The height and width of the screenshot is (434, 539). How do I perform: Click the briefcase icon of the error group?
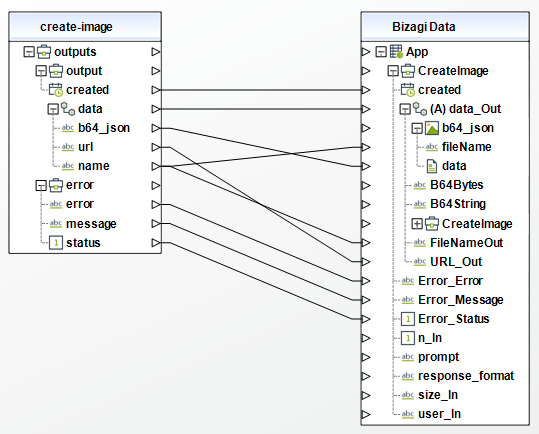56,185
